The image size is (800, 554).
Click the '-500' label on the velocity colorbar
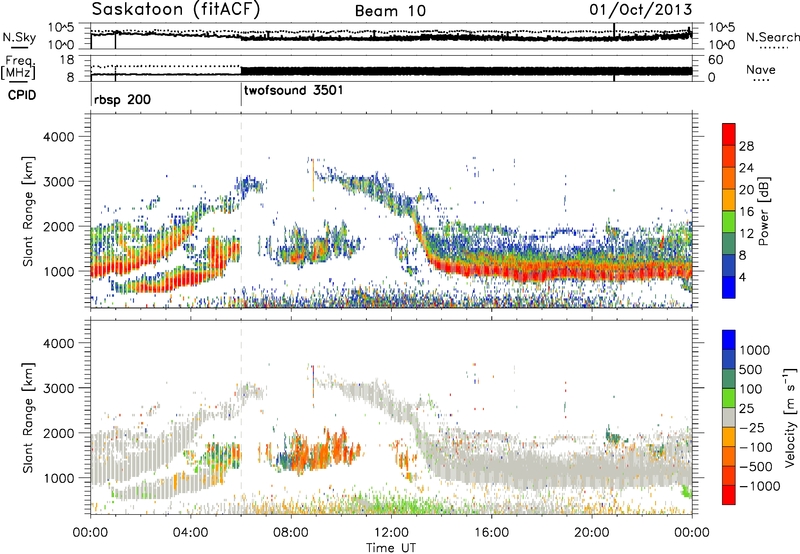[x=756, y=467]
